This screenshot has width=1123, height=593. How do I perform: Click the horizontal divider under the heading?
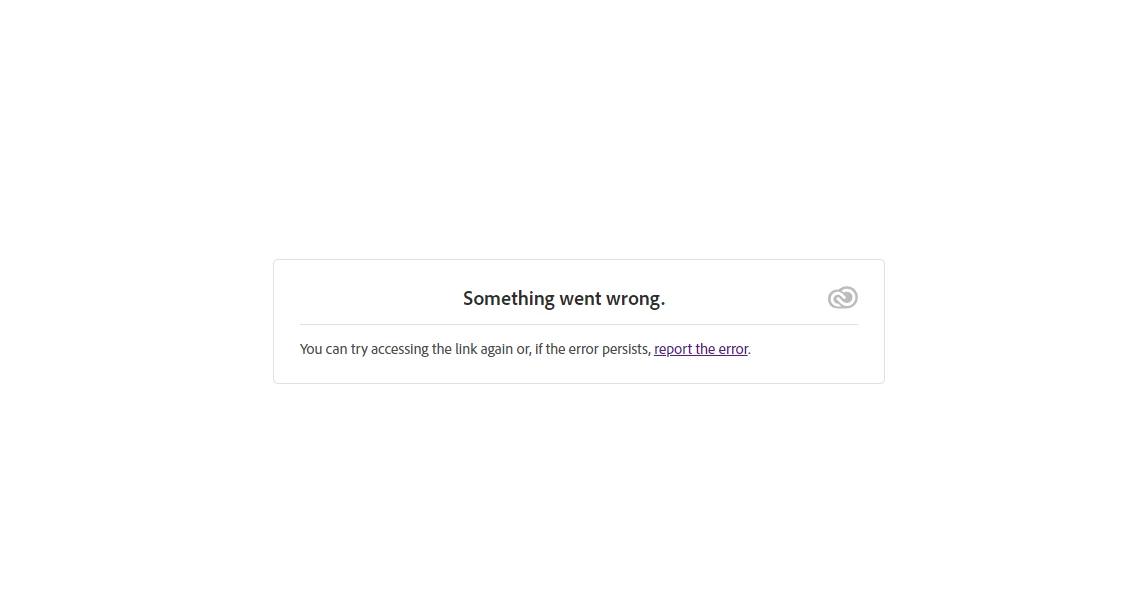[578, 324]
